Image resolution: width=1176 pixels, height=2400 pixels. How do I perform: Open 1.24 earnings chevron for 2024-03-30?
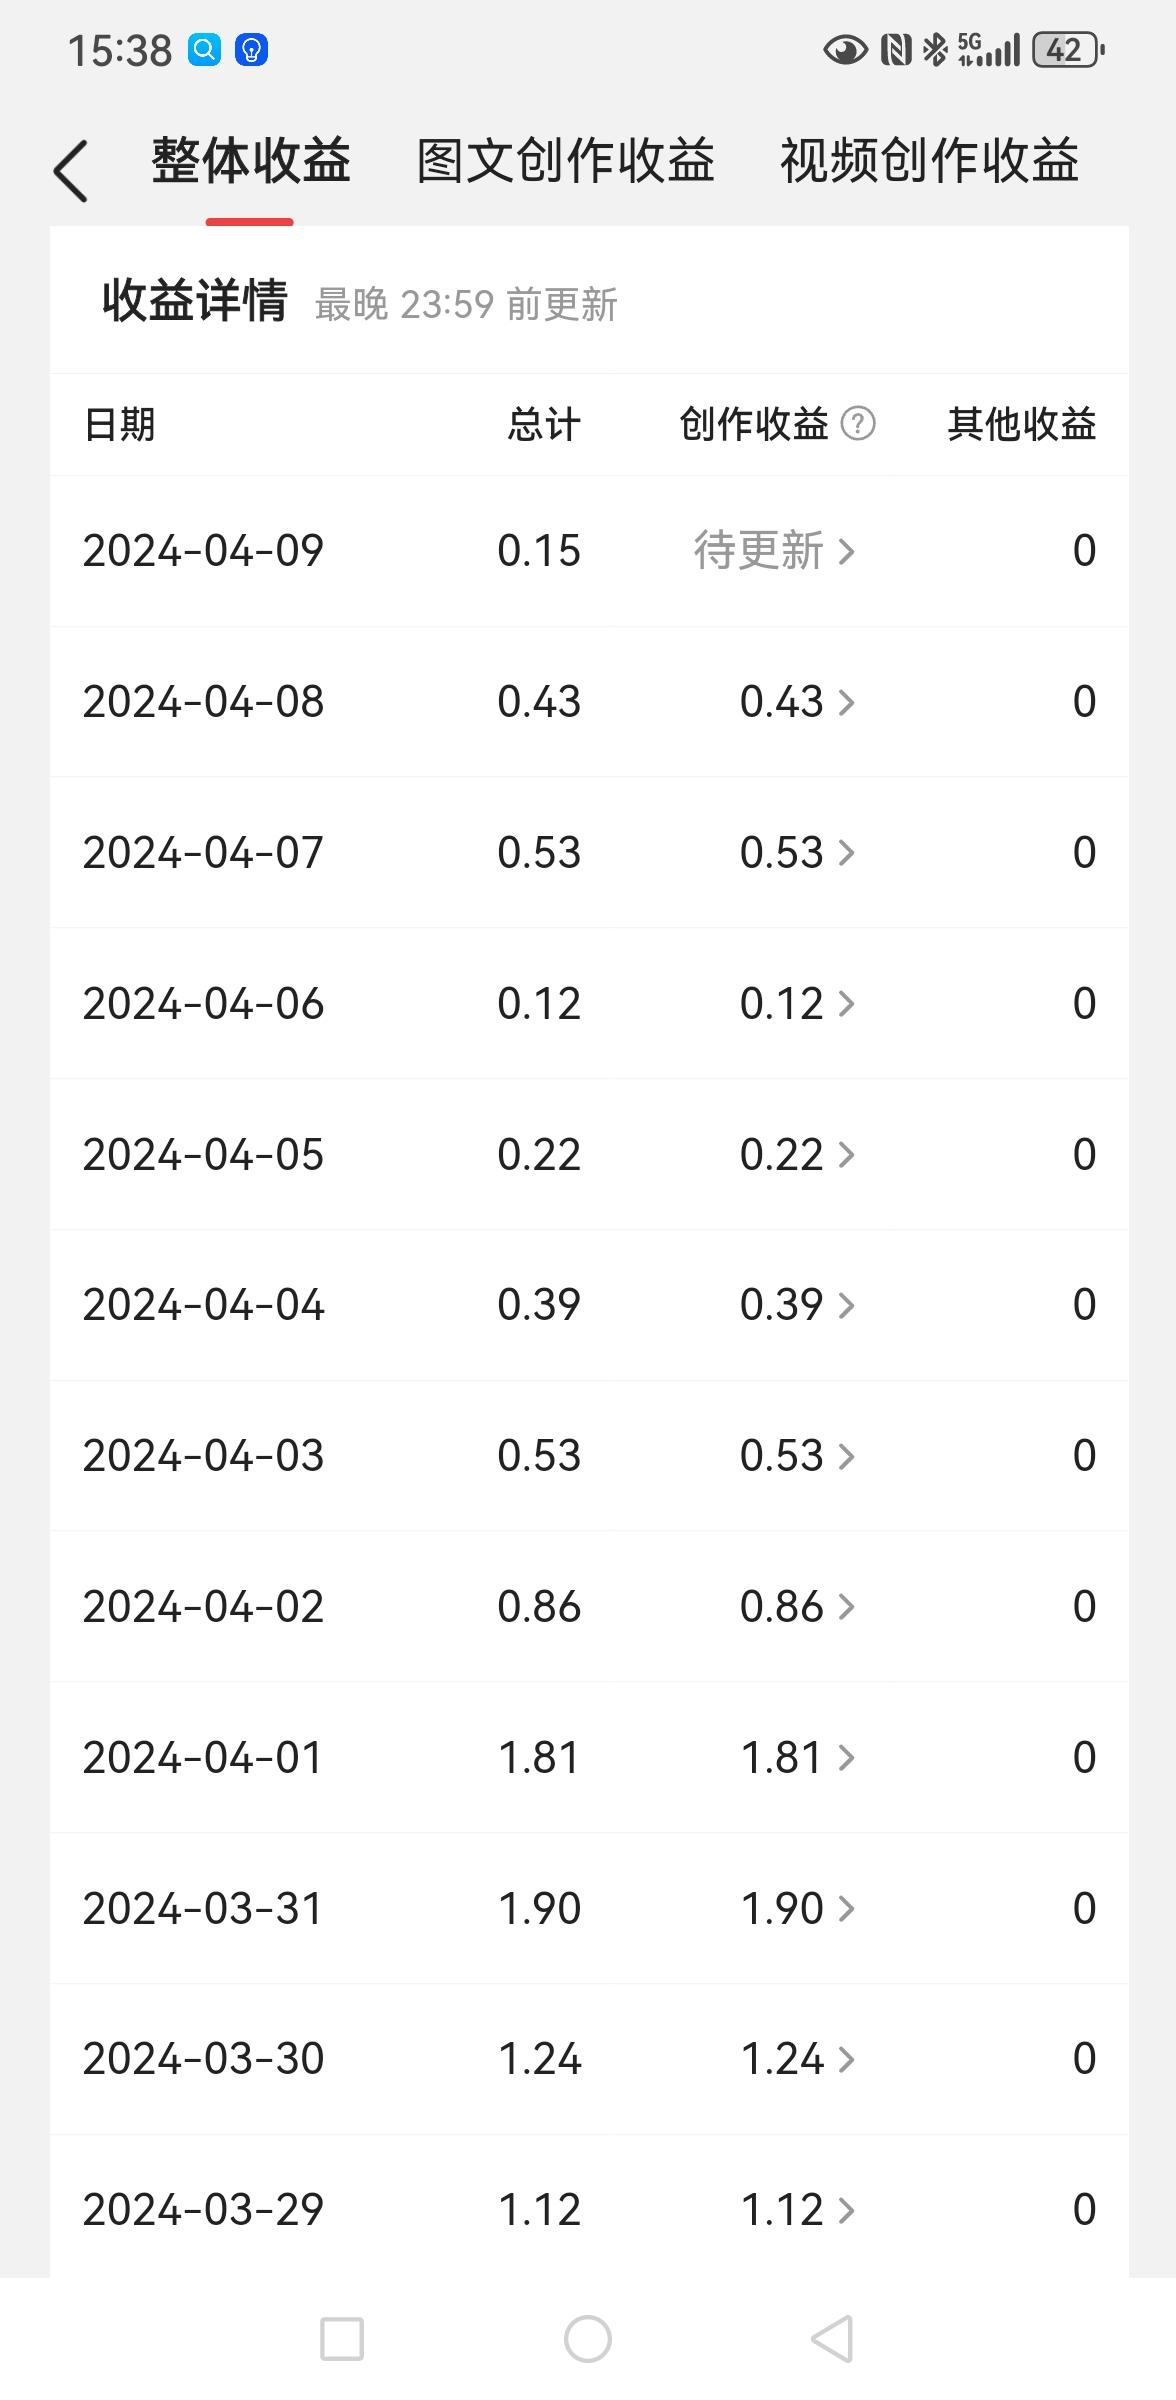846,2059
